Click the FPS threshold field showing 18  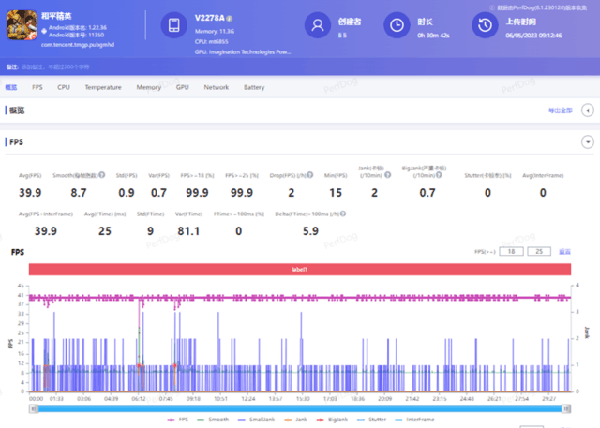pos(511,251)
